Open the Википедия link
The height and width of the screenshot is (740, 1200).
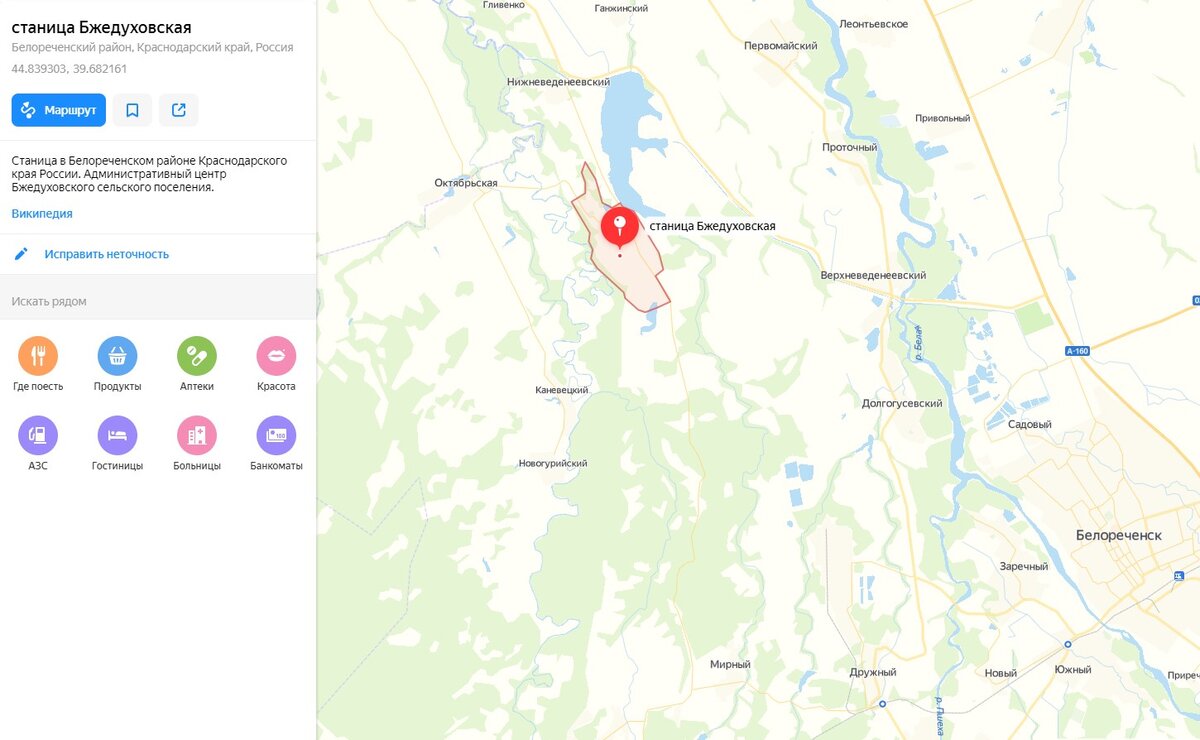point(42,213)
